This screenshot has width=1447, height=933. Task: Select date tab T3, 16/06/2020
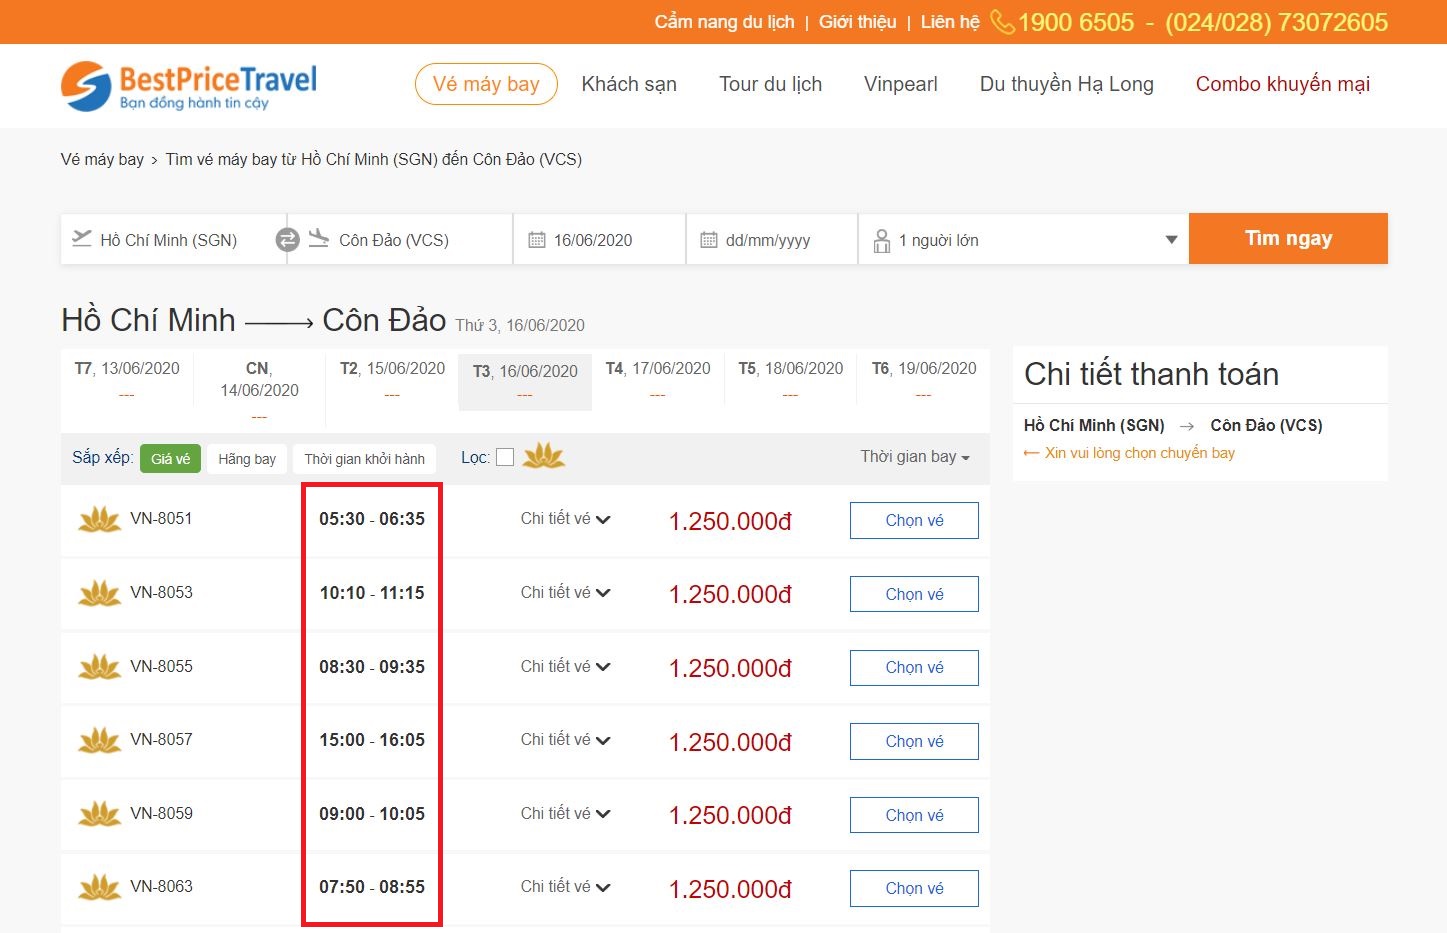(525, 382)
